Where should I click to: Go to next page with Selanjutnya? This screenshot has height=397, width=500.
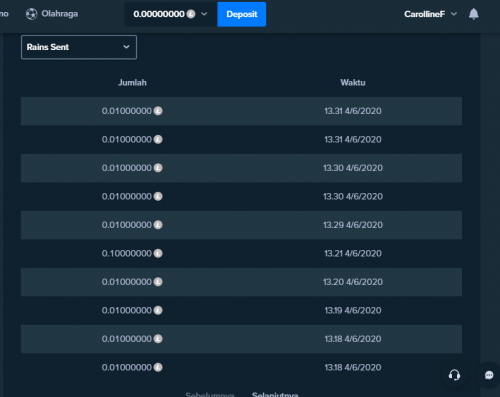[x=275, y=394]
